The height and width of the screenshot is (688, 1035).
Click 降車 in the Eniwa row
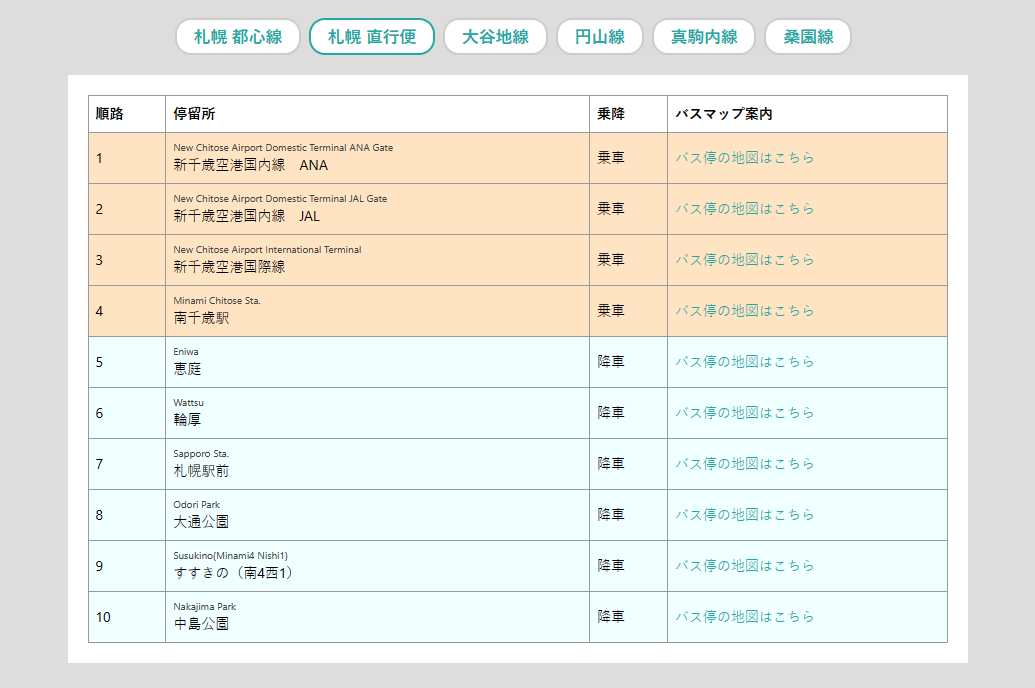click(x=611, y=362)
